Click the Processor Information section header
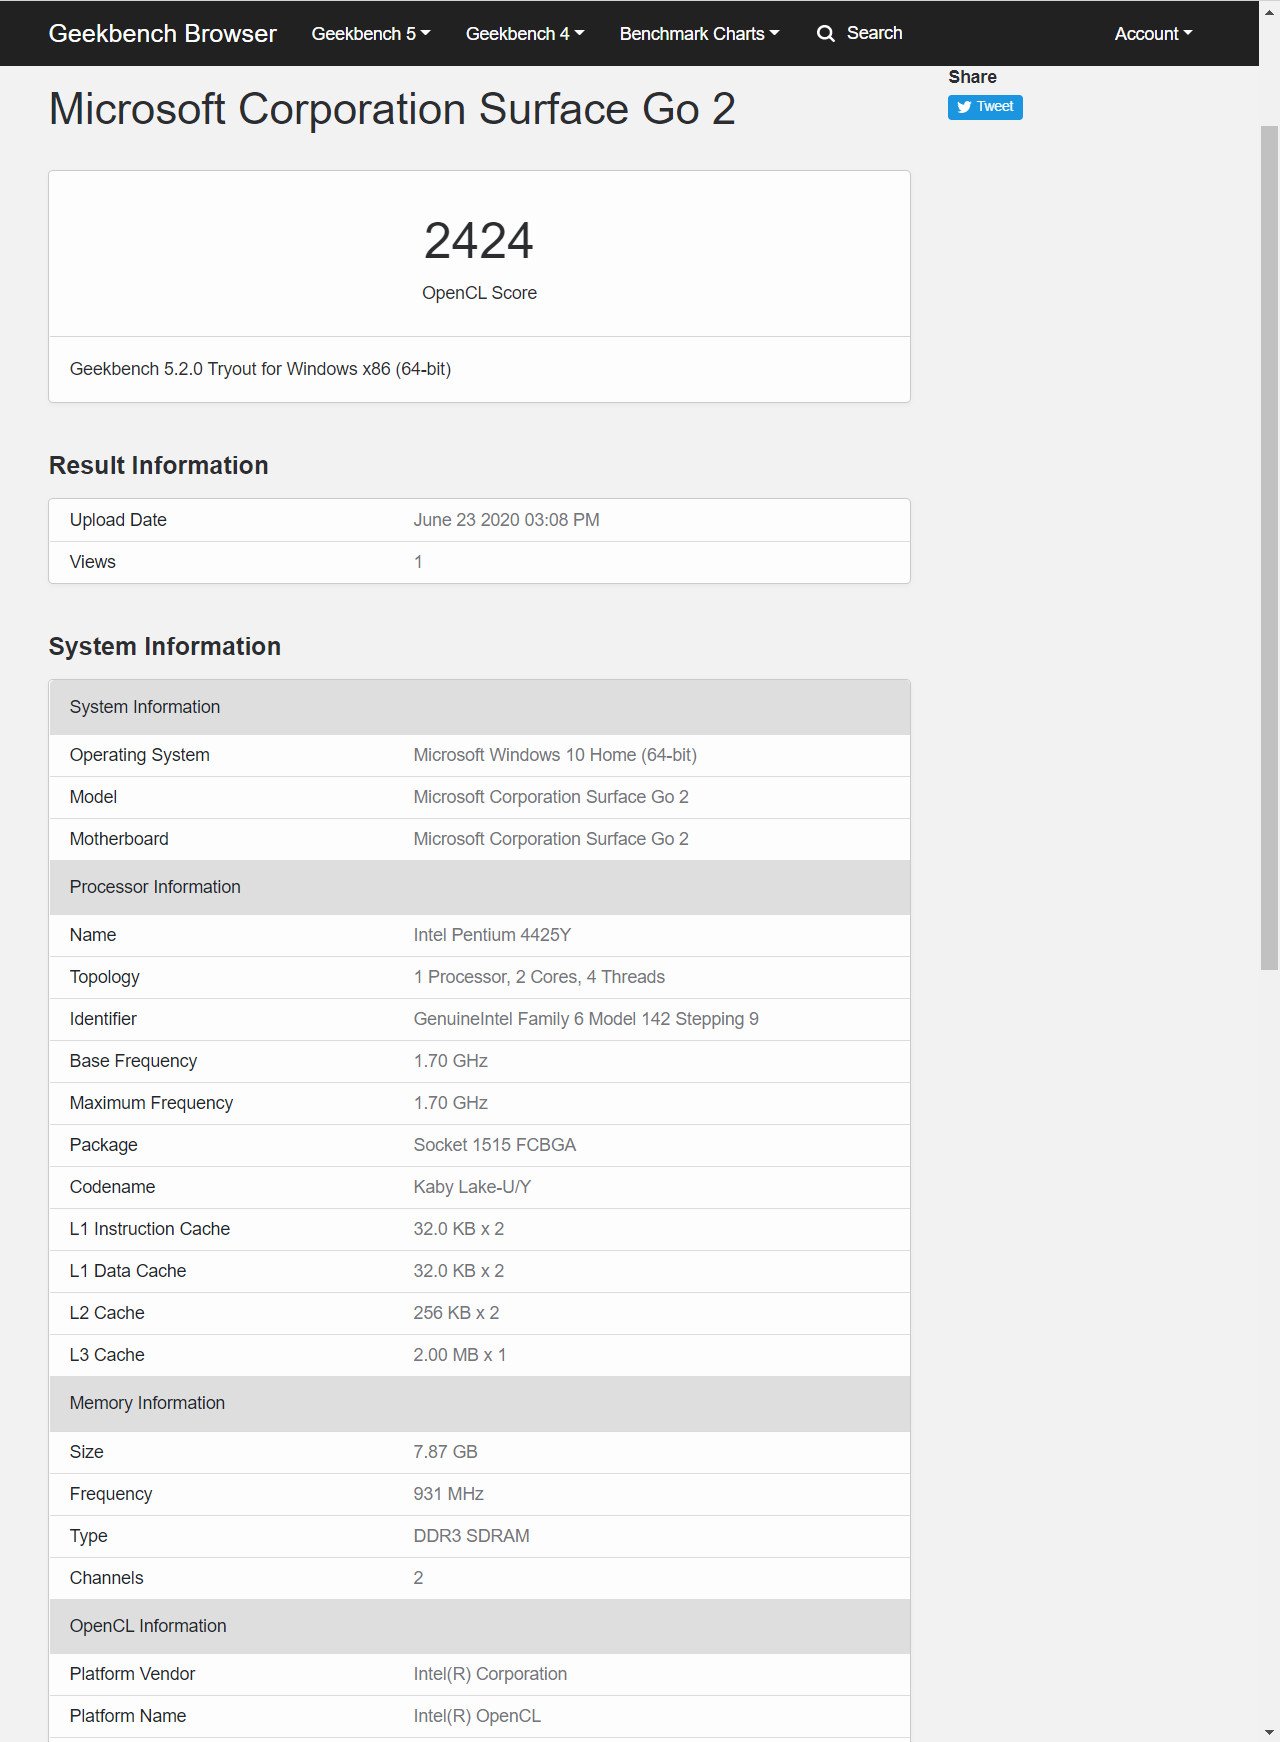Image resolution: width=1280 pixels, height=1742 pixels. [155, 887]
